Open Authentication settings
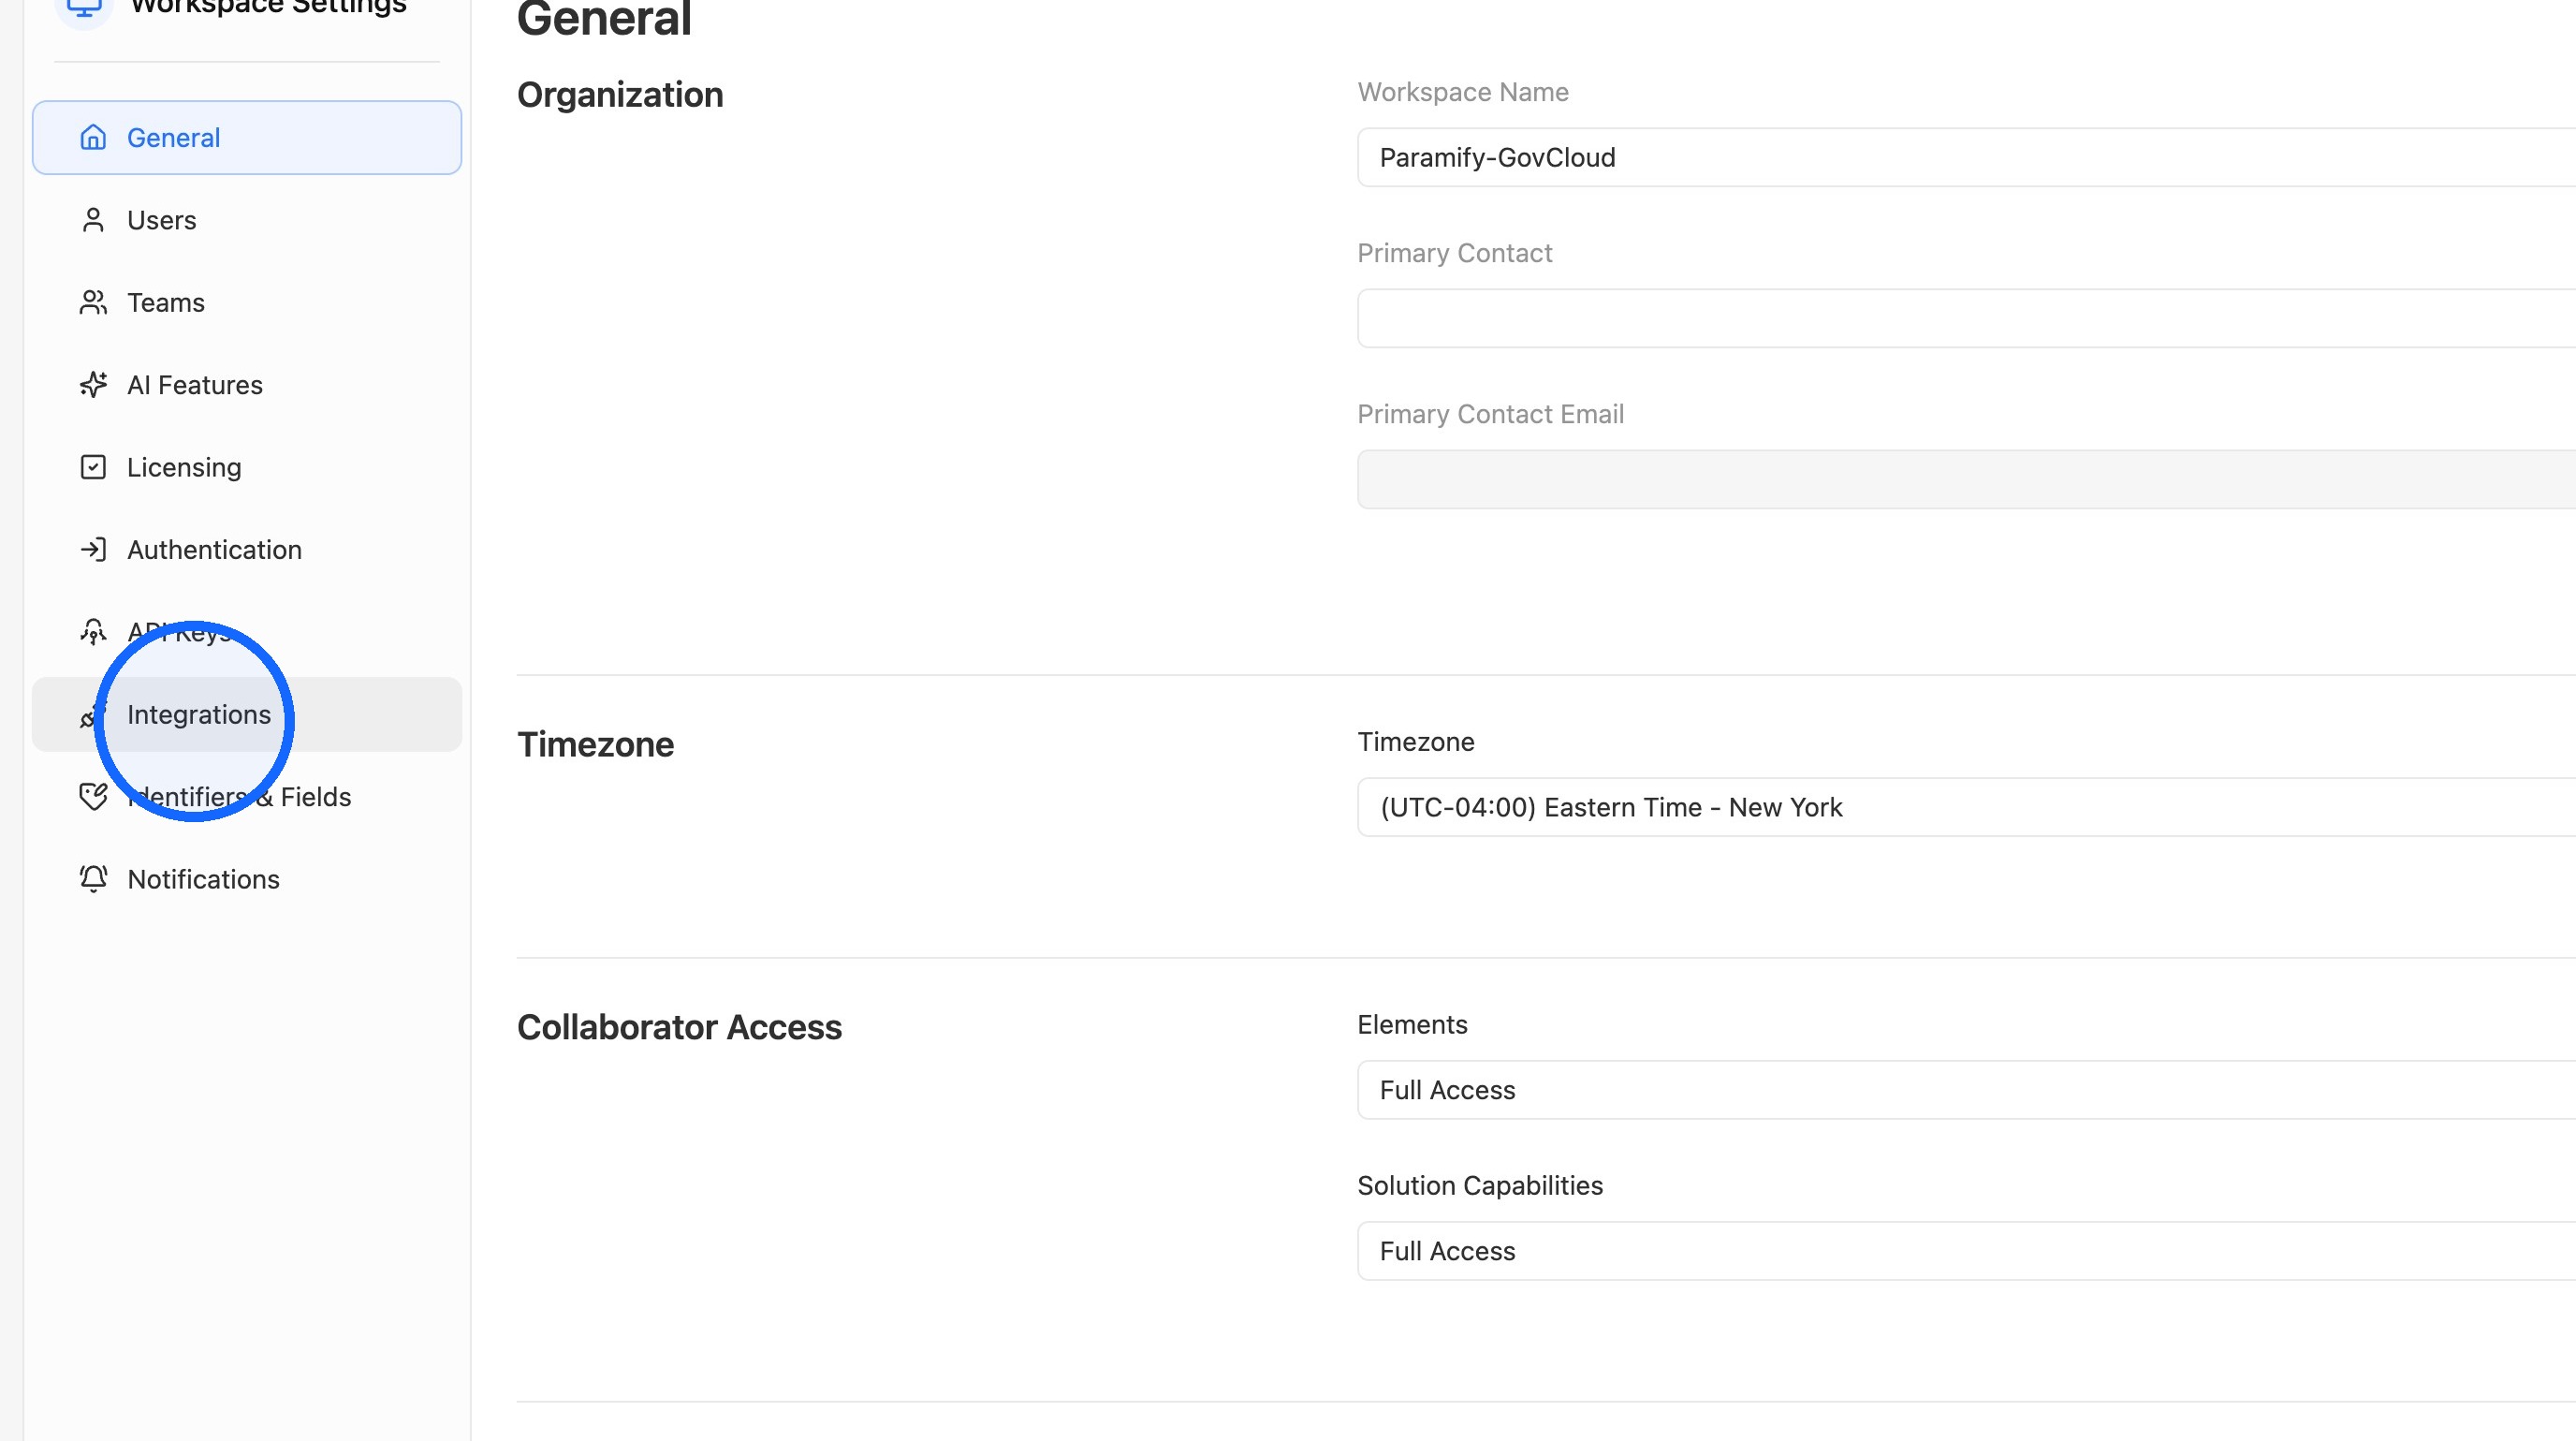The image size is (2576, 1441). (247, 550)
